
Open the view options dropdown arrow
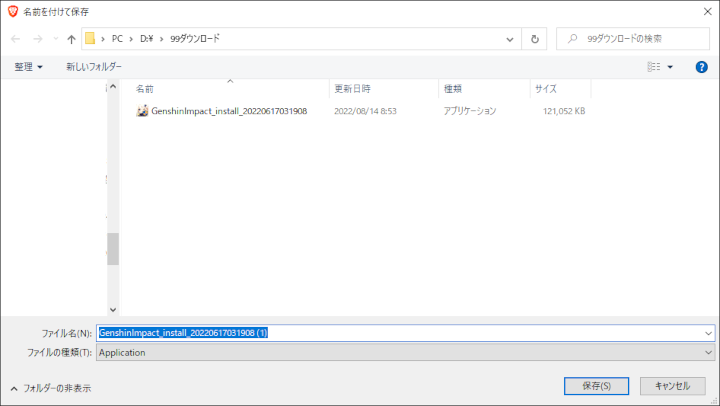(x=670, y=67)
